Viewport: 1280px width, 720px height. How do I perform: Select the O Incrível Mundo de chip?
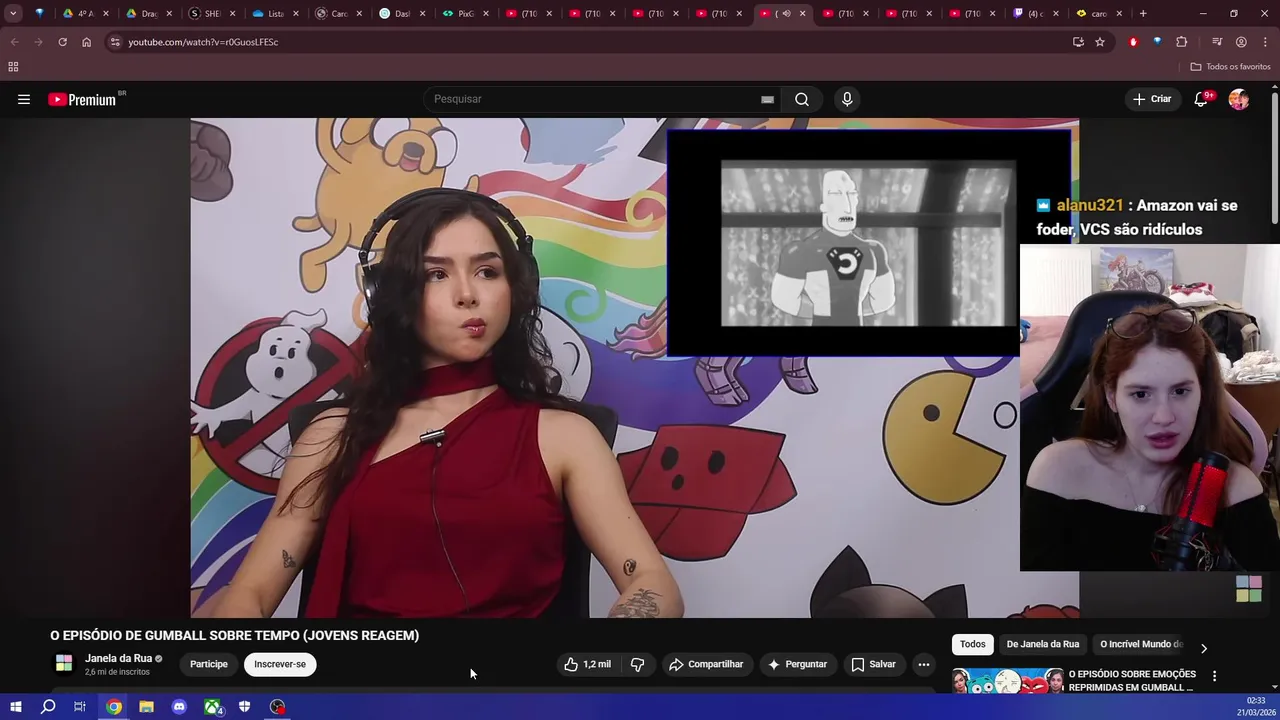1141,644
